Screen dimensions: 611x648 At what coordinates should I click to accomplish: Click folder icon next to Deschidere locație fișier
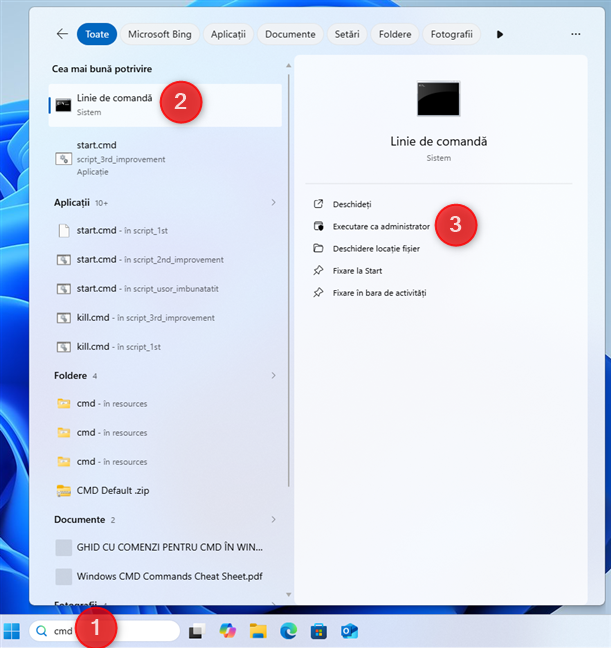(x=318, y=248)
